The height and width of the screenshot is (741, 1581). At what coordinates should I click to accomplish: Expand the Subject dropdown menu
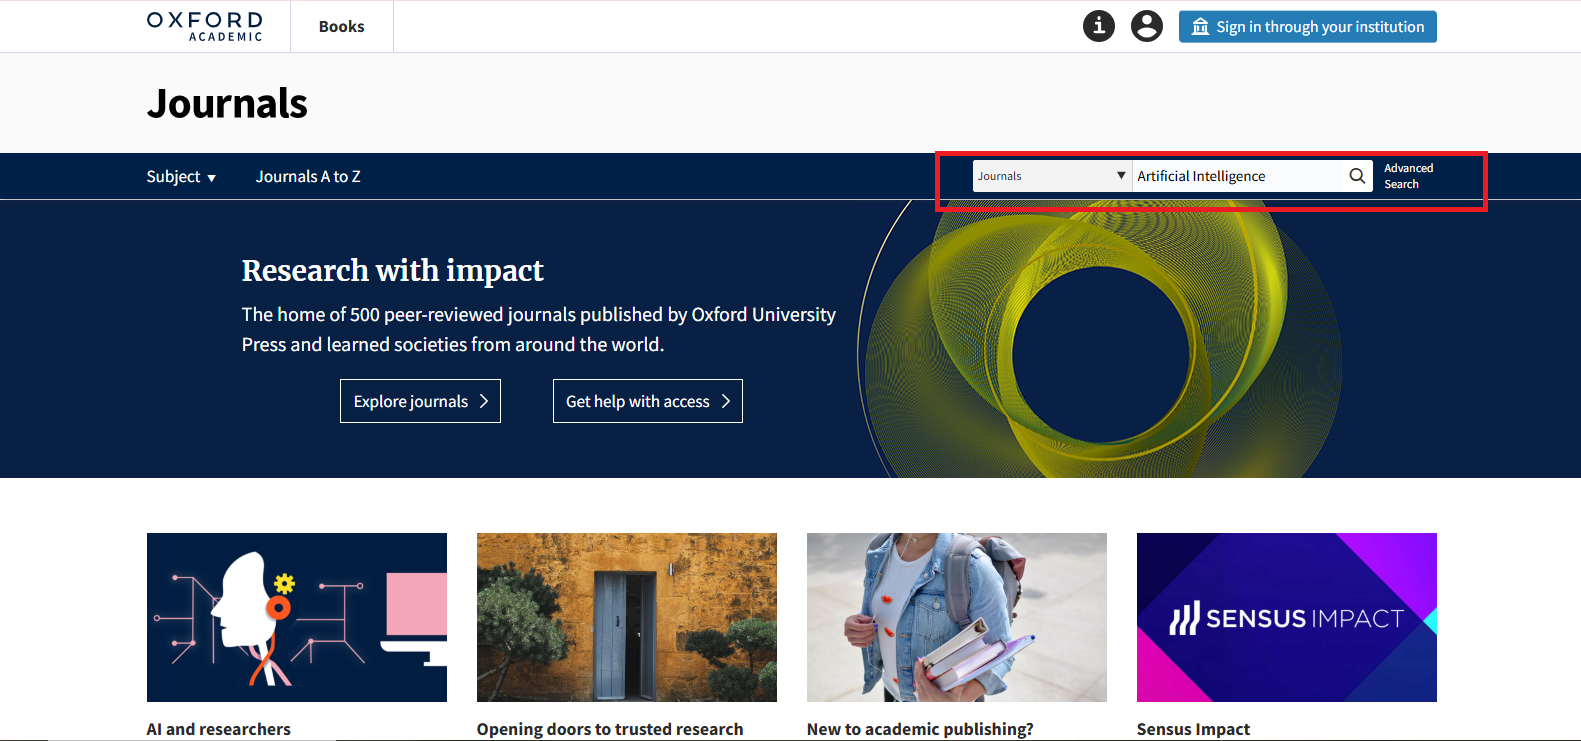point(181,177)
